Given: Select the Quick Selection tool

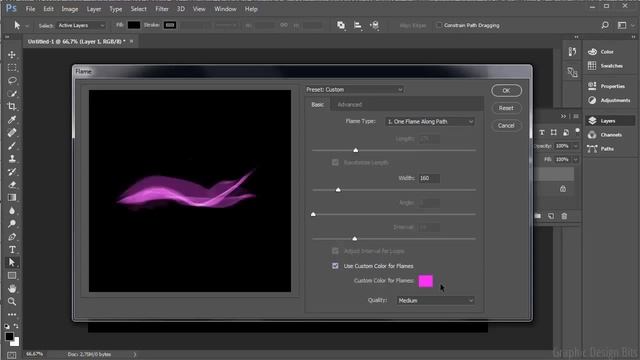Looking at the screenshot, I should [x=12, y=93].
